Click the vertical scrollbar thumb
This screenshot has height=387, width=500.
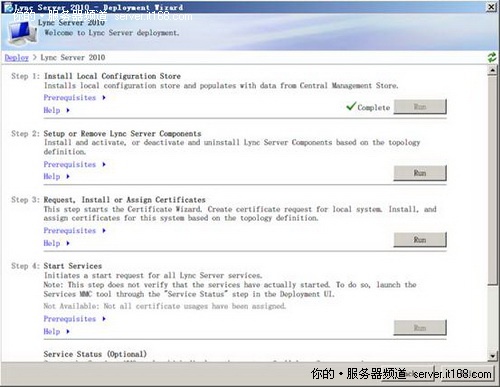492,180
